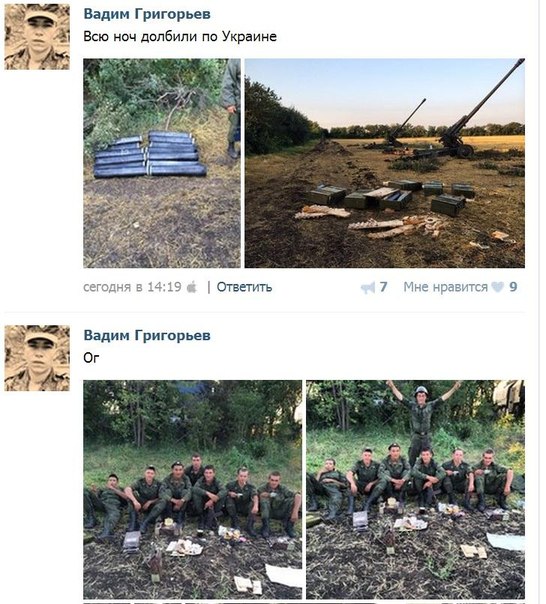Image resolution: width=546 pixels, height=604 pixels.
Task: Open Вадим Григорьев's name on the 'Ог' post
Action: 147,336
